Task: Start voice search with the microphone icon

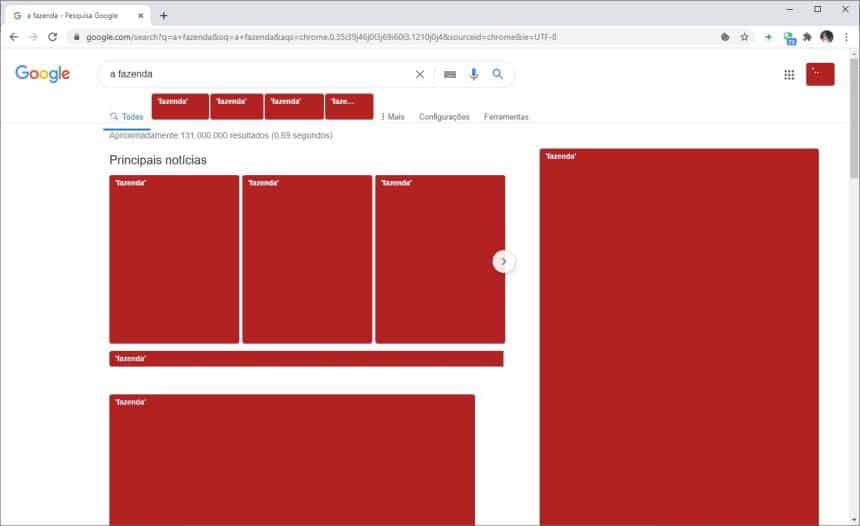Action: tap(474, 74)
